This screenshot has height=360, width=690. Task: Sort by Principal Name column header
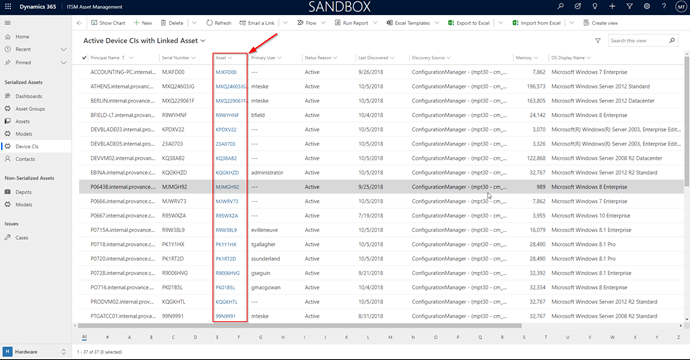[x=112, y=58]
